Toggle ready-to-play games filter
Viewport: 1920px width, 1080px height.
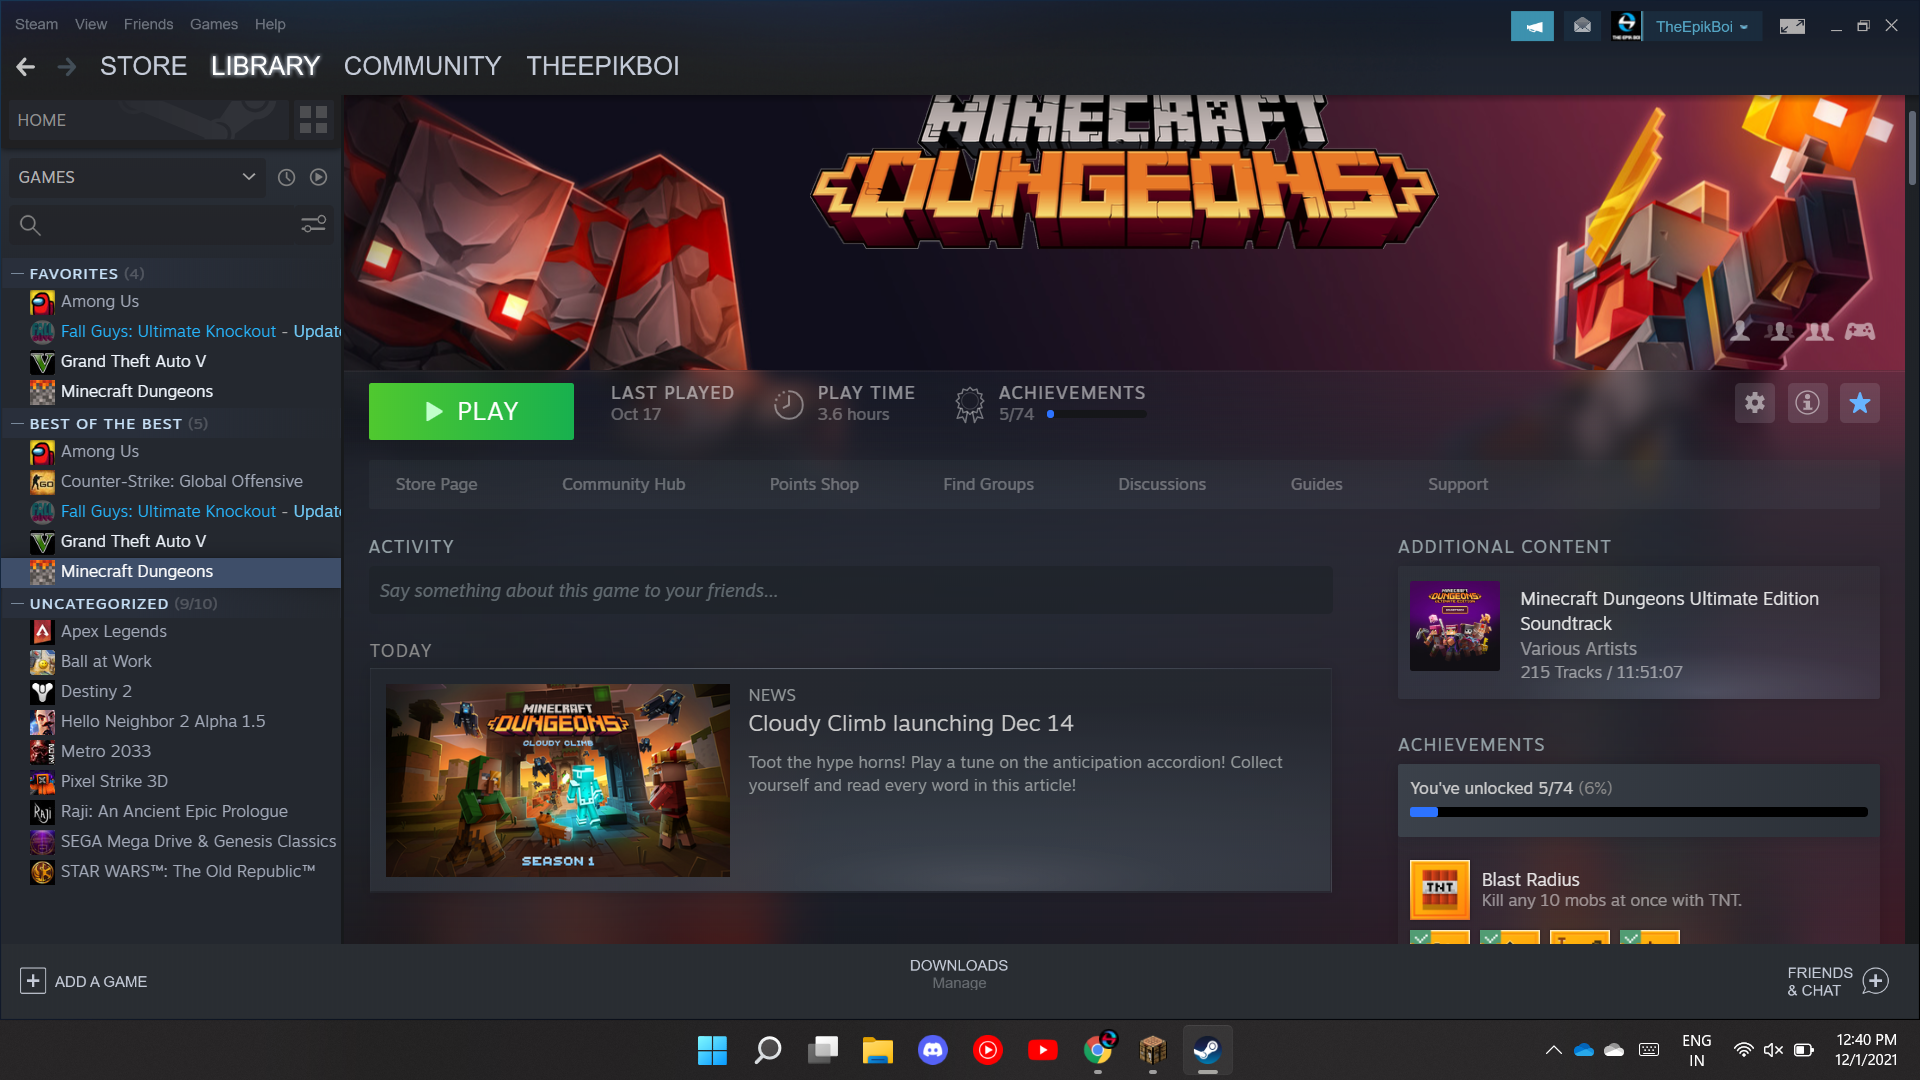click(318, 177)
